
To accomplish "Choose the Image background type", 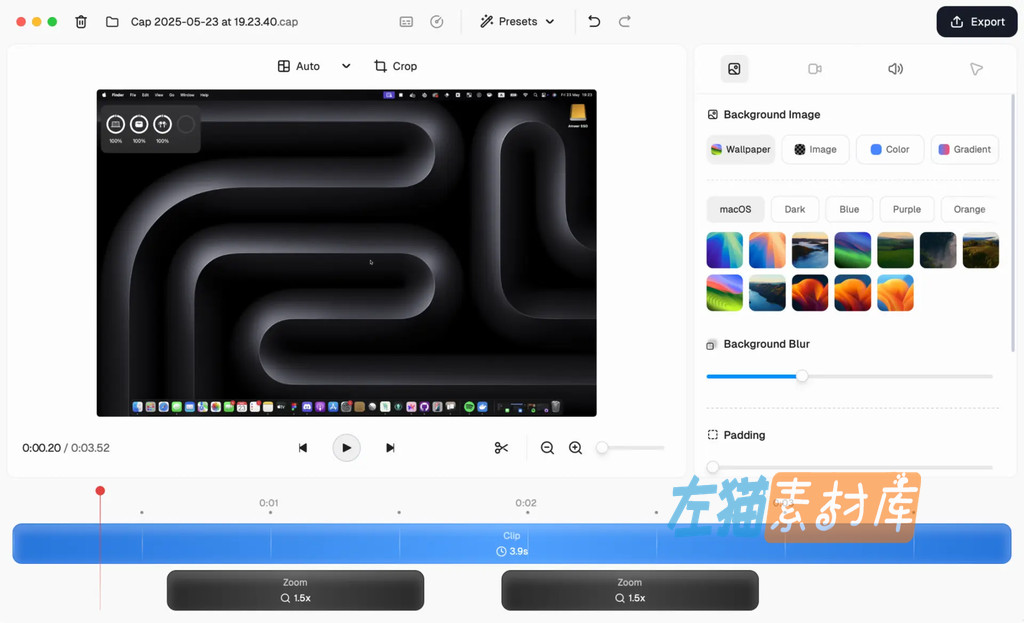I will tap(815, 150).
